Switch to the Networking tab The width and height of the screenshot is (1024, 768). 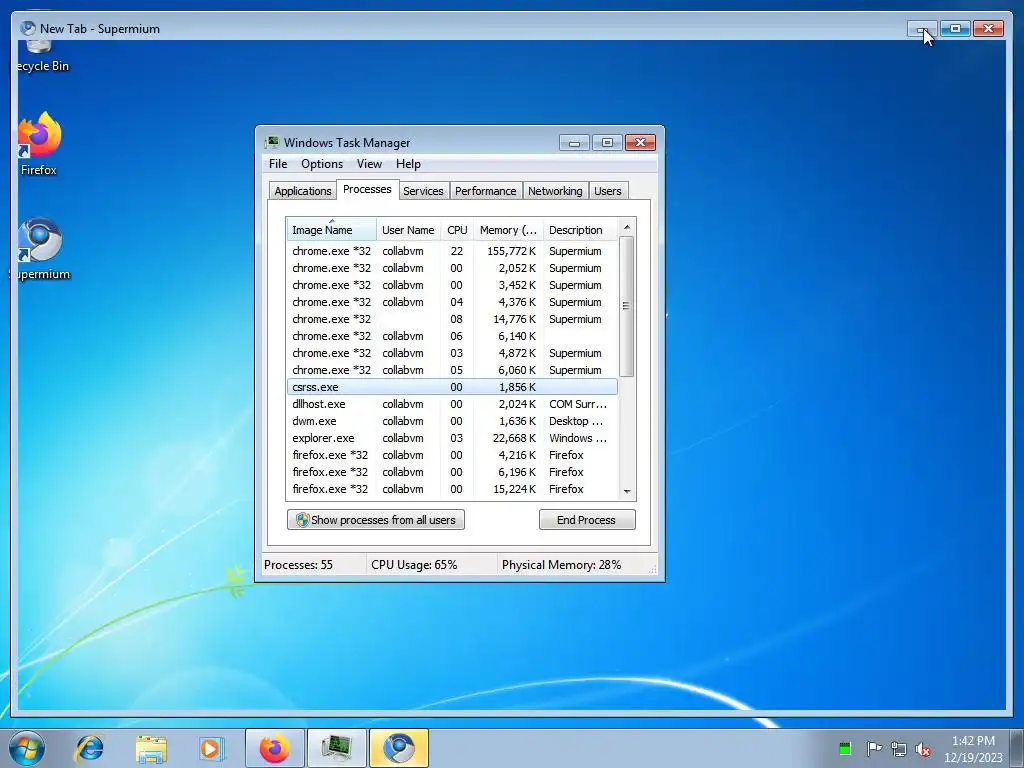(x=555, y=191)
